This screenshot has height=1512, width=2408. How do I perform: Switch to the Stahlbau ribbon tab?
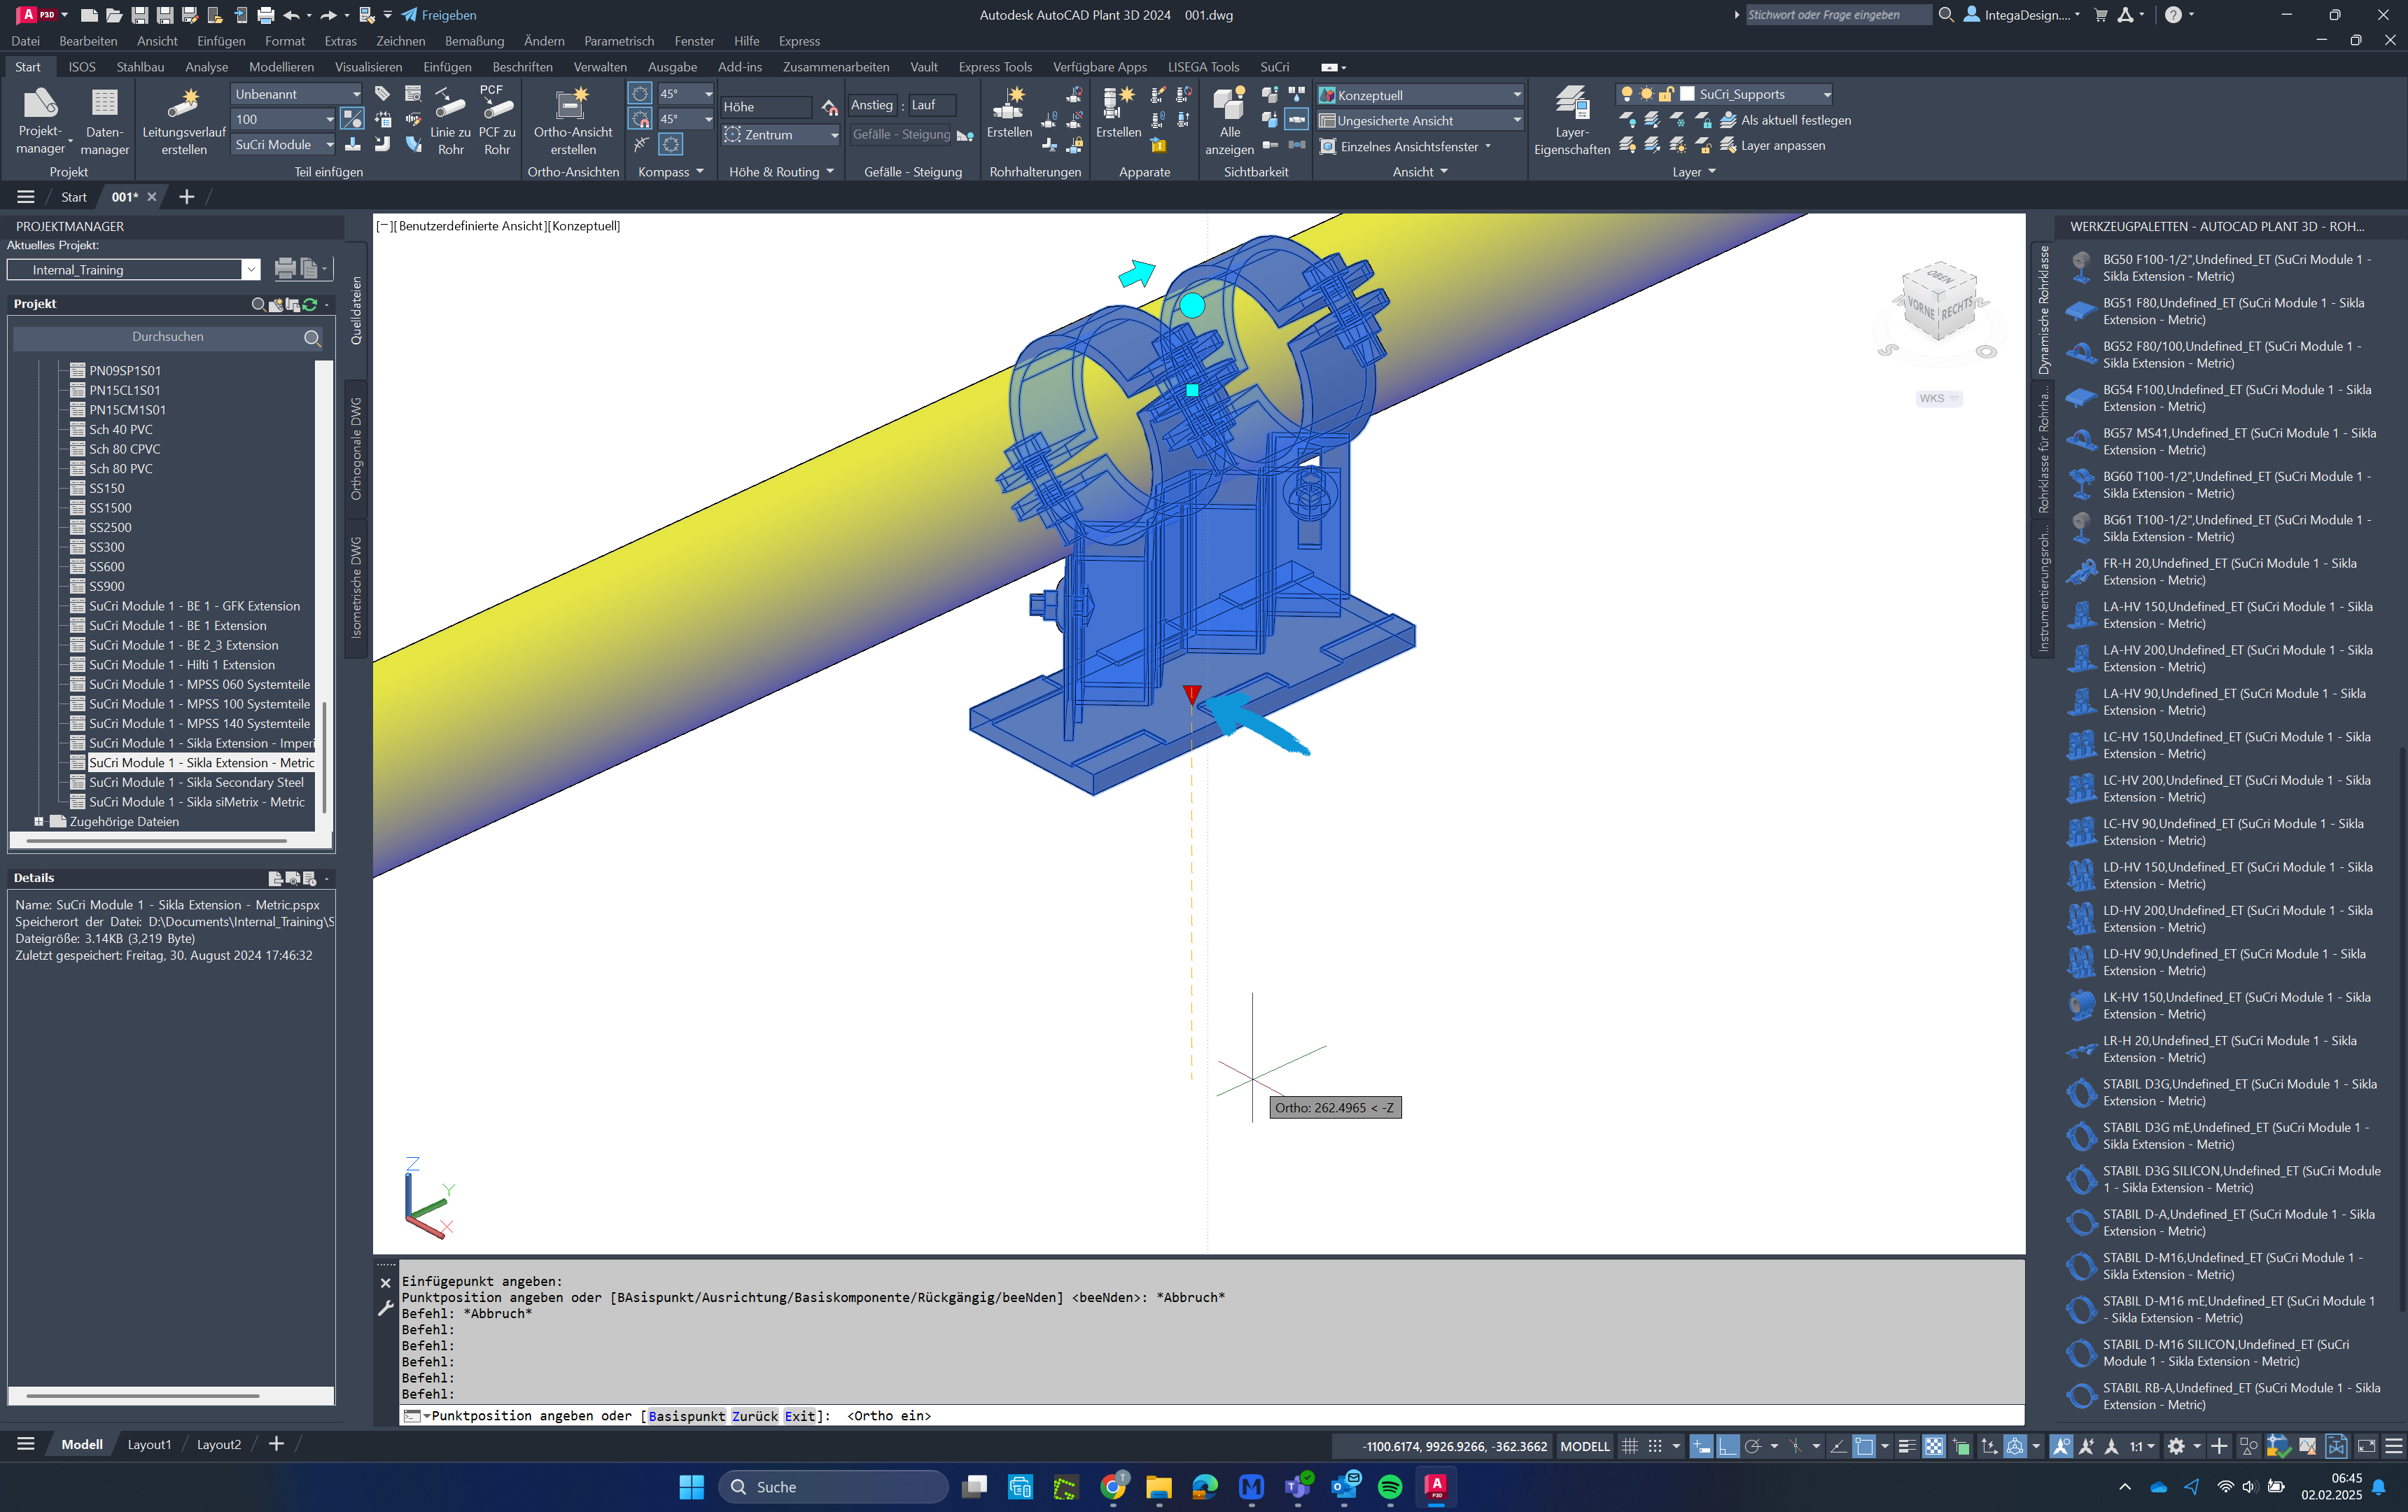click(140, 67)
